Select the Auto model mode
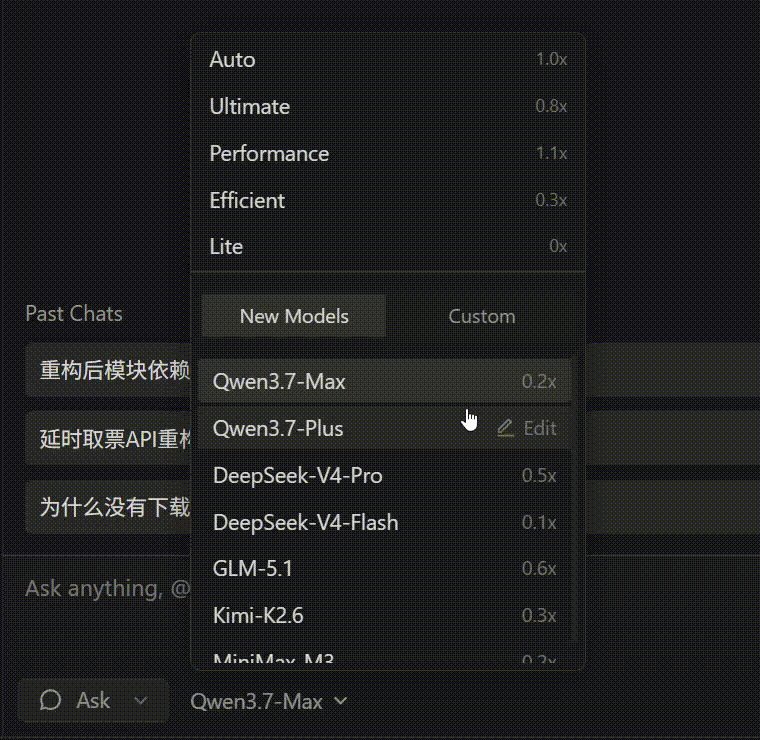Viewport: 760px width, 740px height. [388, 60]
